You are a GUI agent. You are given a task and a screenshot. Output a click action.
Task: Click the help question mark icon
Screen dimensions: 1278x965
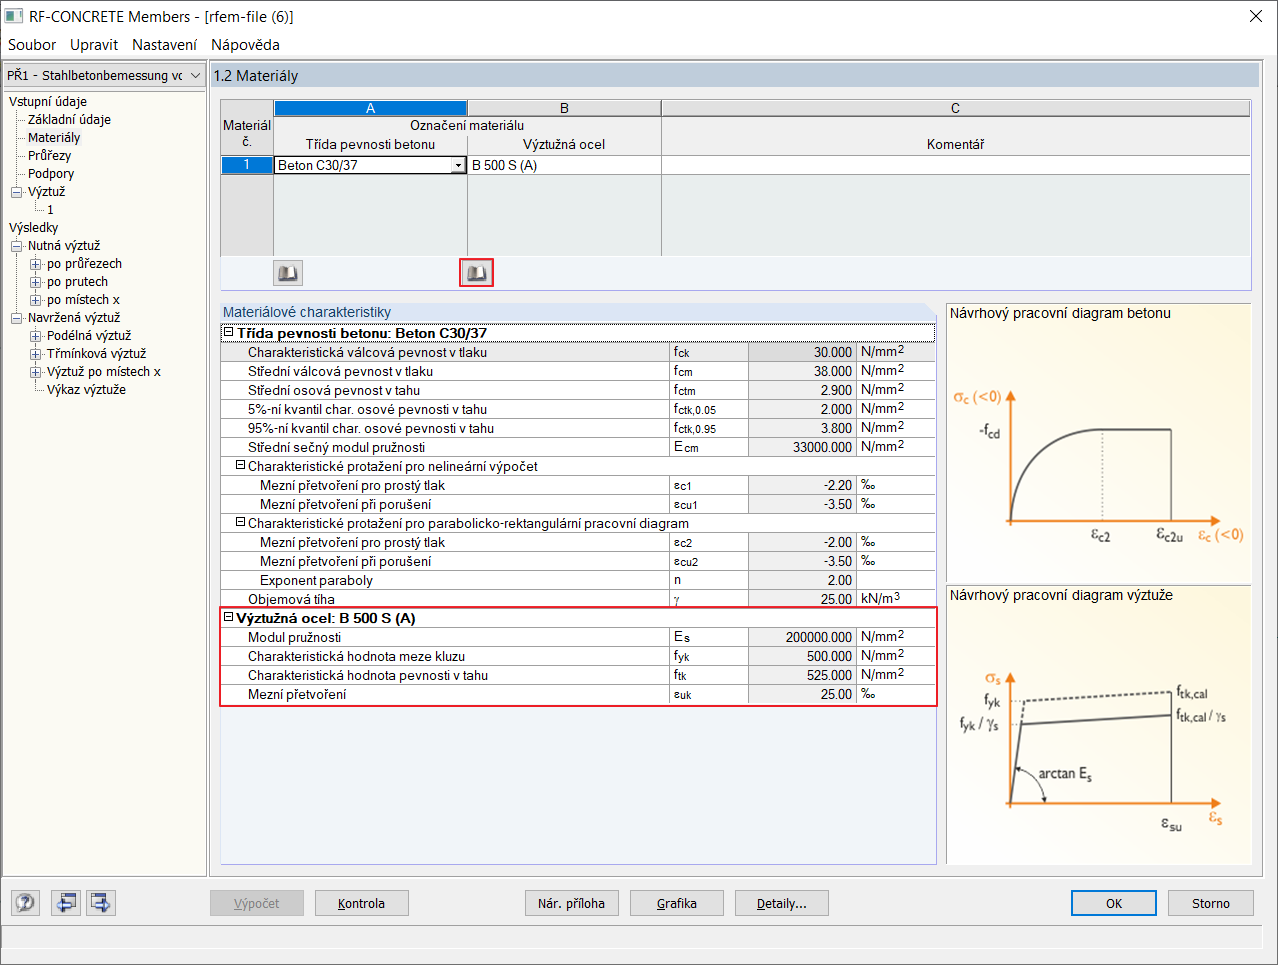click(25, 903)
